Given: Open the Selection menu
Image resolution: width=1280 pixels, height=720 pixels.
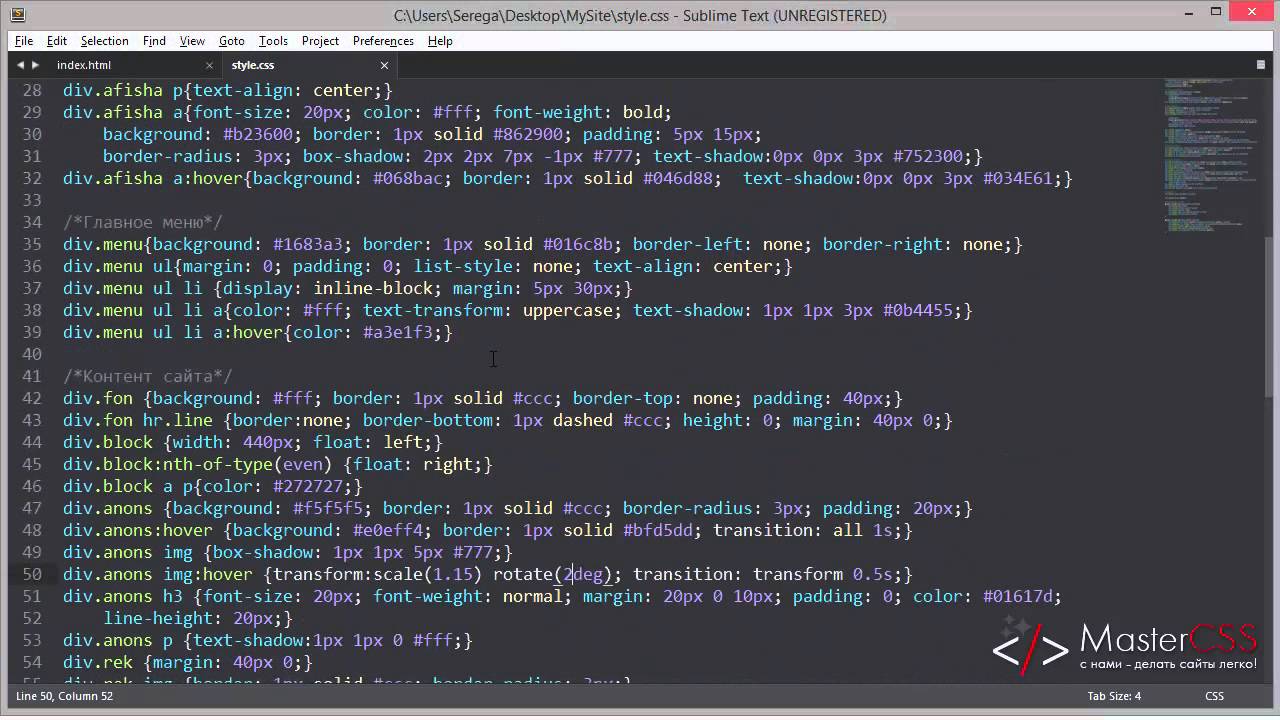Looking at the screenshot, I should click(105, 41).
